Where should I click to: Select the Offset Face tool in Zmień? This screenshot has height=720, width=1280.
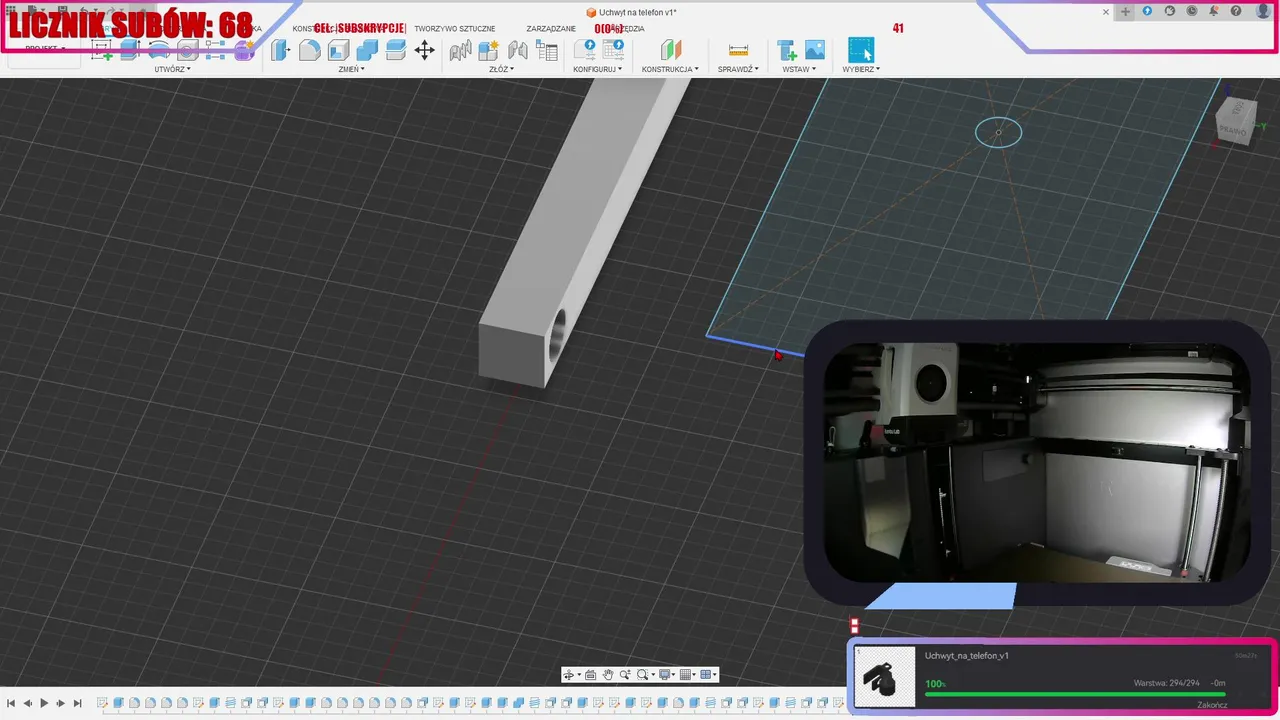tap(396, 50)
